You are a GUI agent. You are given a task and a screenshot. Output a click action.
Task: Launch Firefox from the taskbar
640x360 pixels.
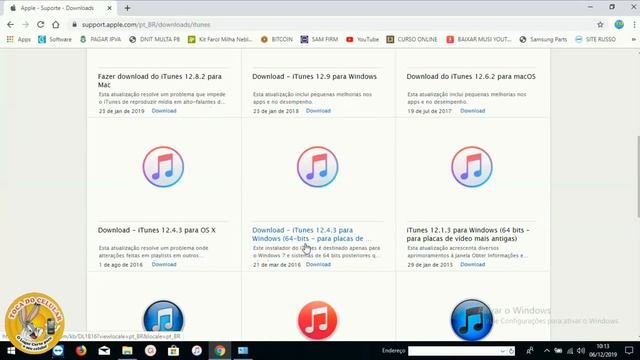click(x=81, y=351)
